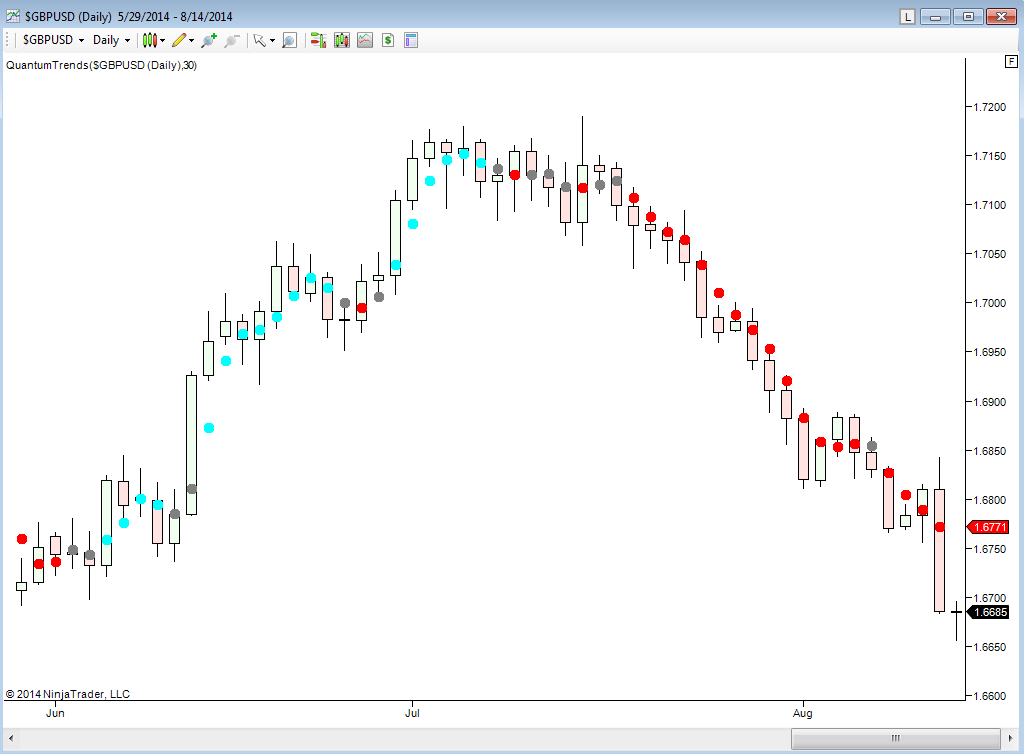Open the Strategies dollar sign icon
This screenshot has width=1024, height=754.
[x=388, y=40]
